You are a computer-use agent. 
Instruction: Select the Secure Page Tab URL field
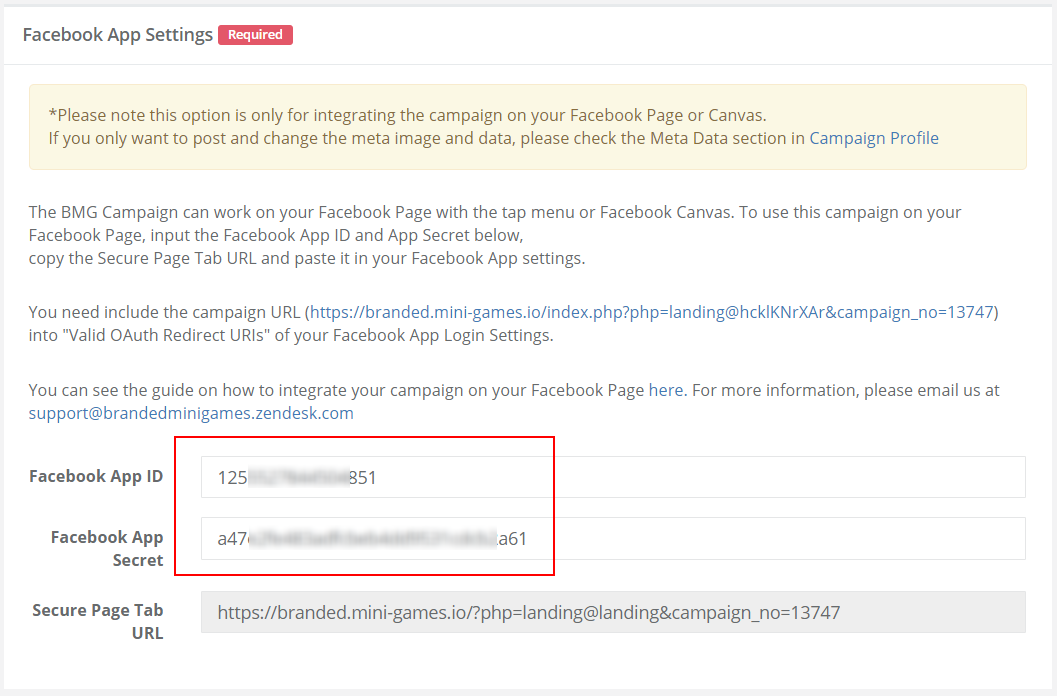(x=613, y=612)
